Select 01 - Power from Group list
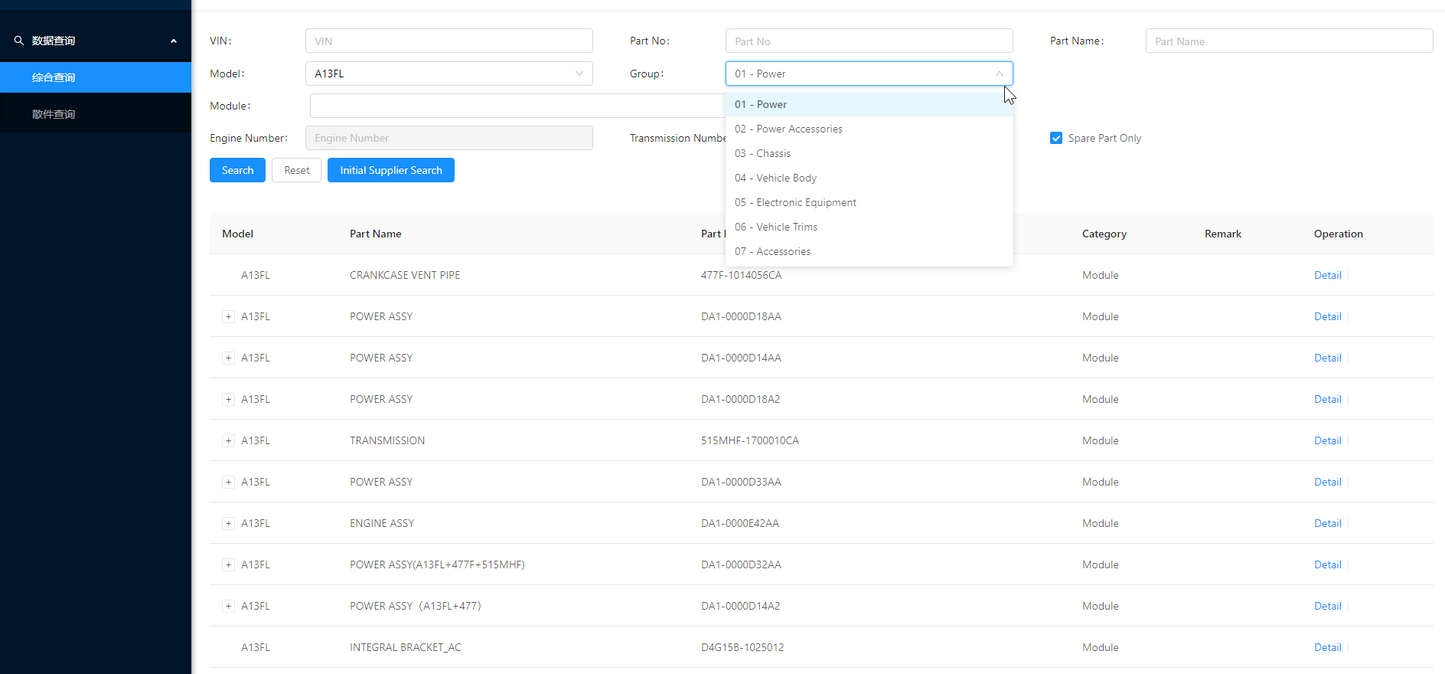 coord(869,104)
